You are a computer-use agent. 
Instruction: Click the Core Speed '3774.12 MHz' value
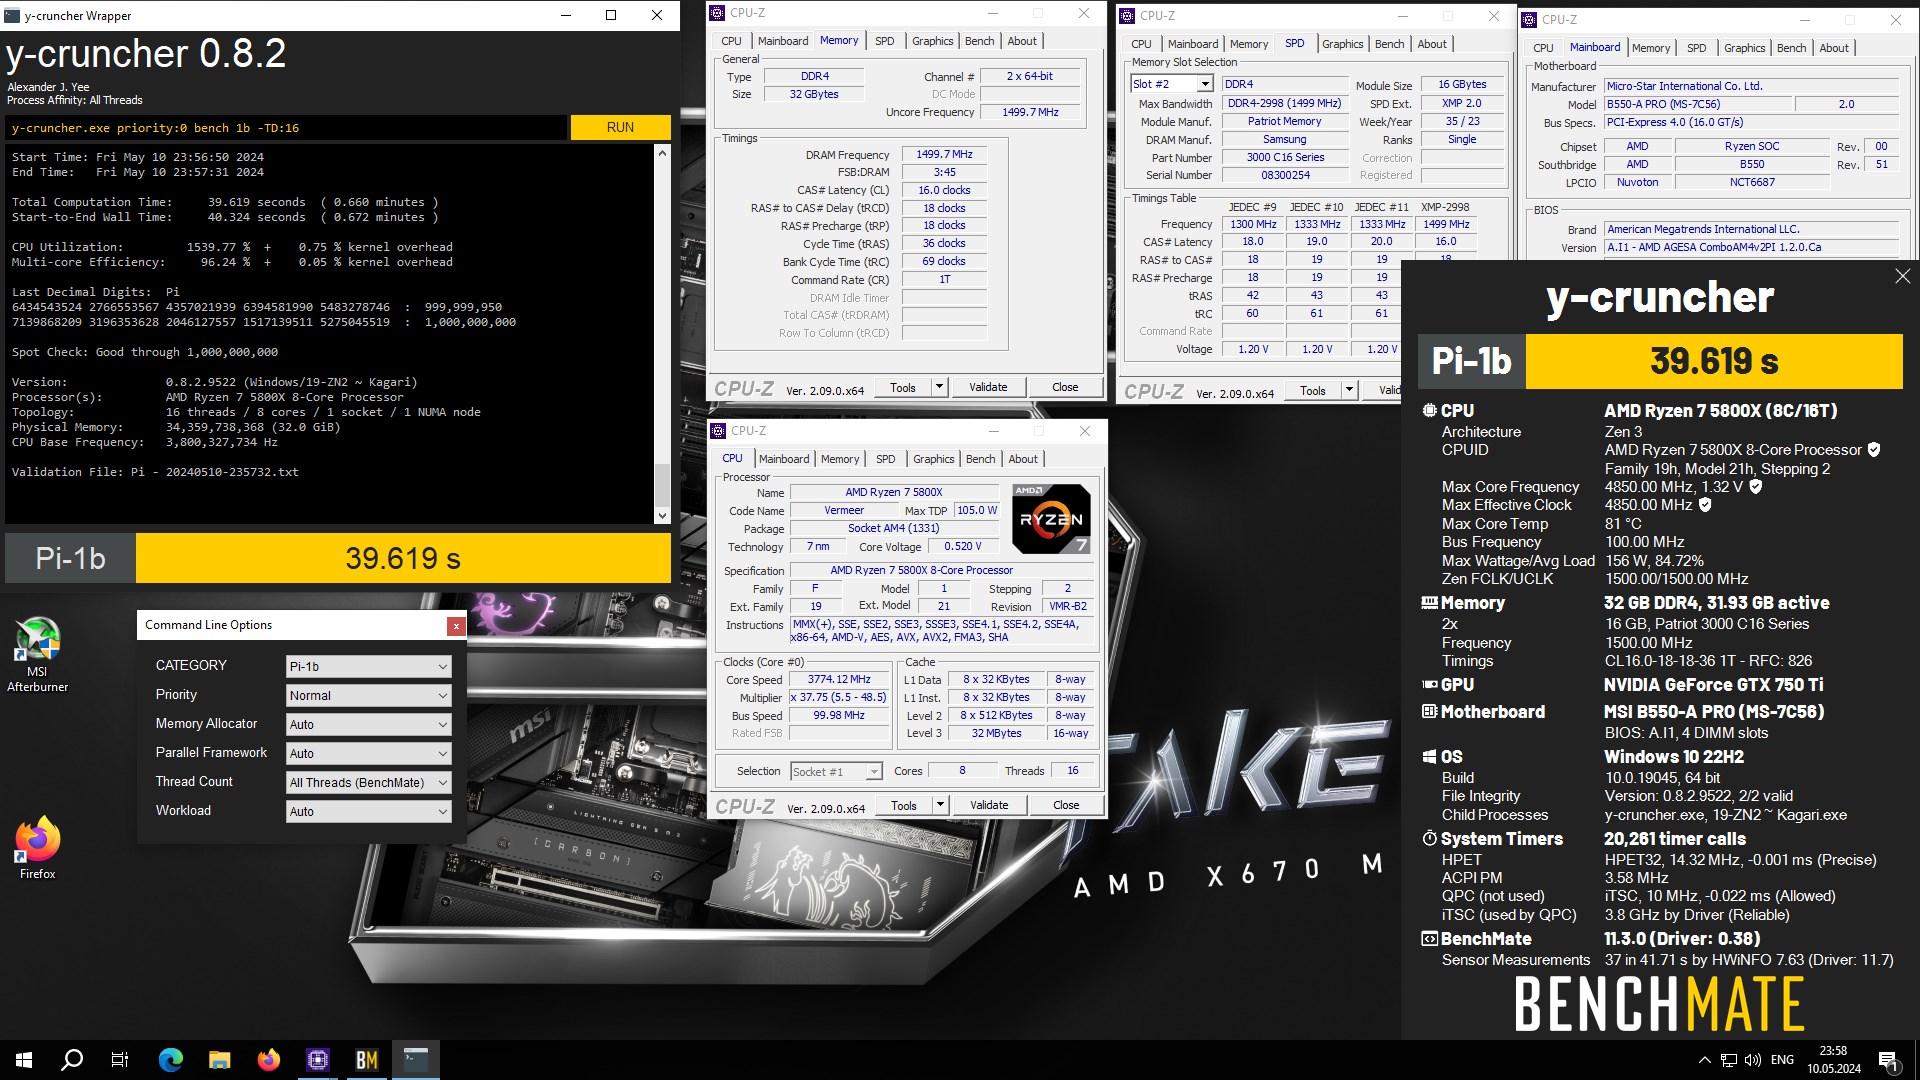pyautogui.click(x=838, y=679)
